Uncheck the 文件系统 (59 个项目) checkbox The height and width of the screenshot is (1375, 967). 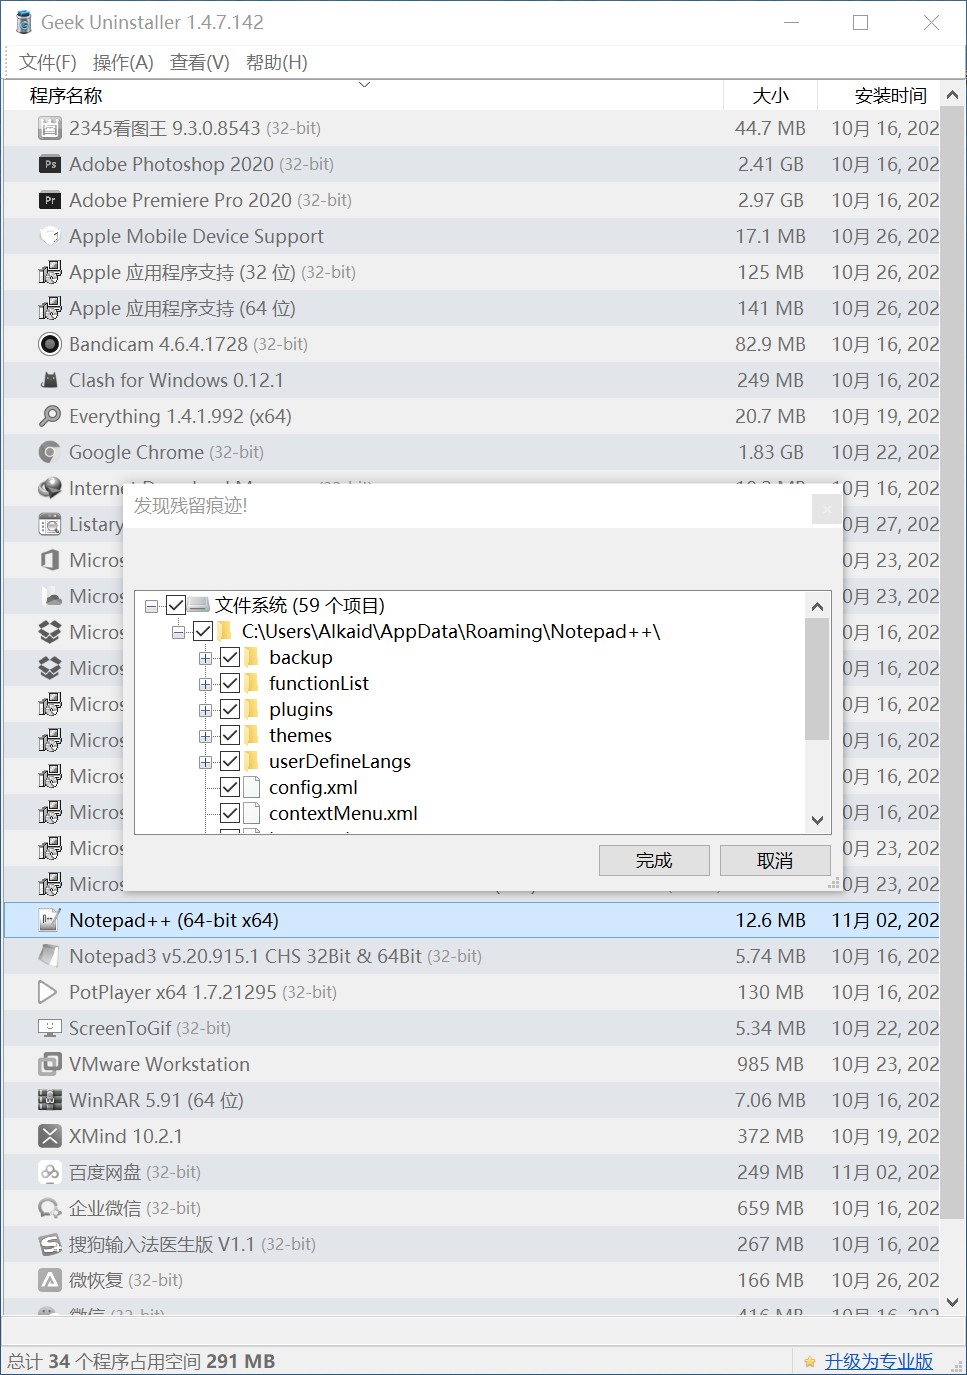[x=176, y=605]
